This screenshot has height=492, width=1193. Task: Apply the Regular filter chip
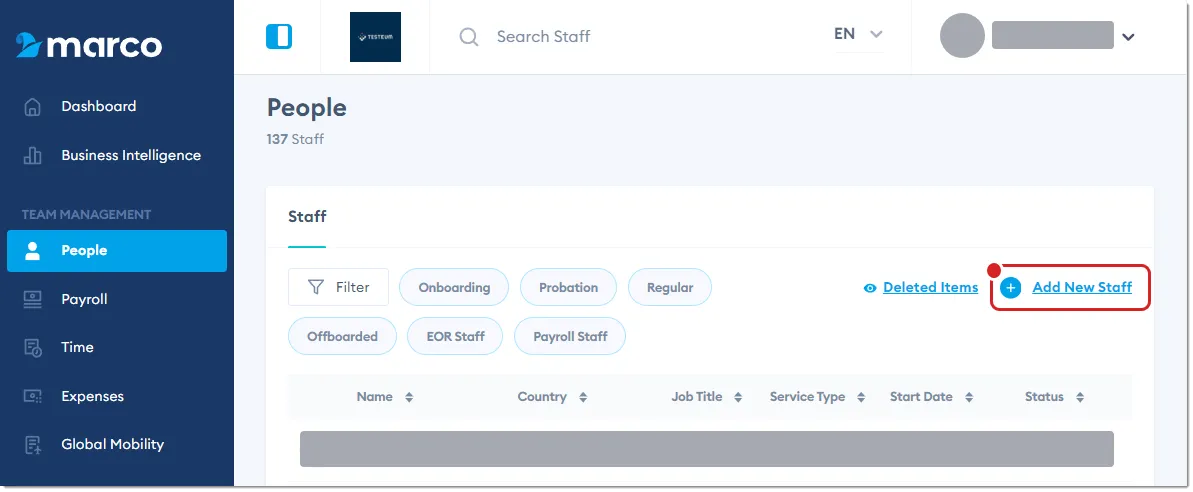click(x=670, y=287)
